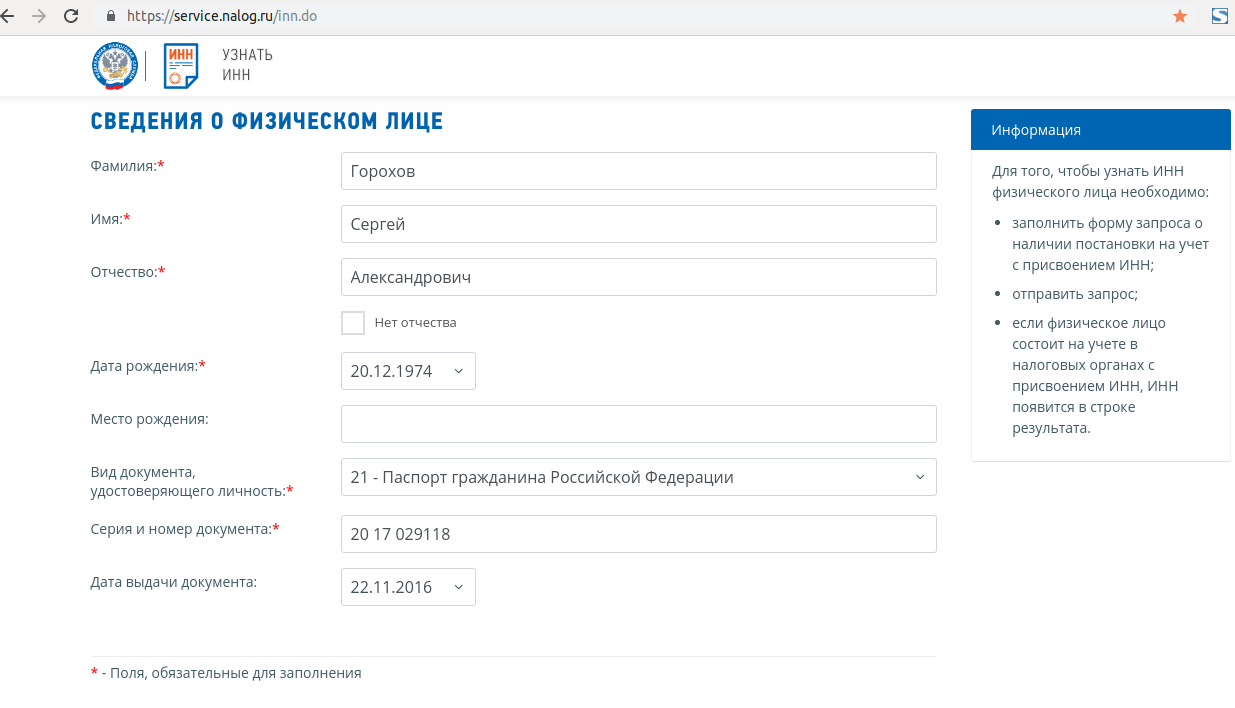Click the browser forward arrow
The width and height of the screenshot is (1235, 708).
(39, 16)
